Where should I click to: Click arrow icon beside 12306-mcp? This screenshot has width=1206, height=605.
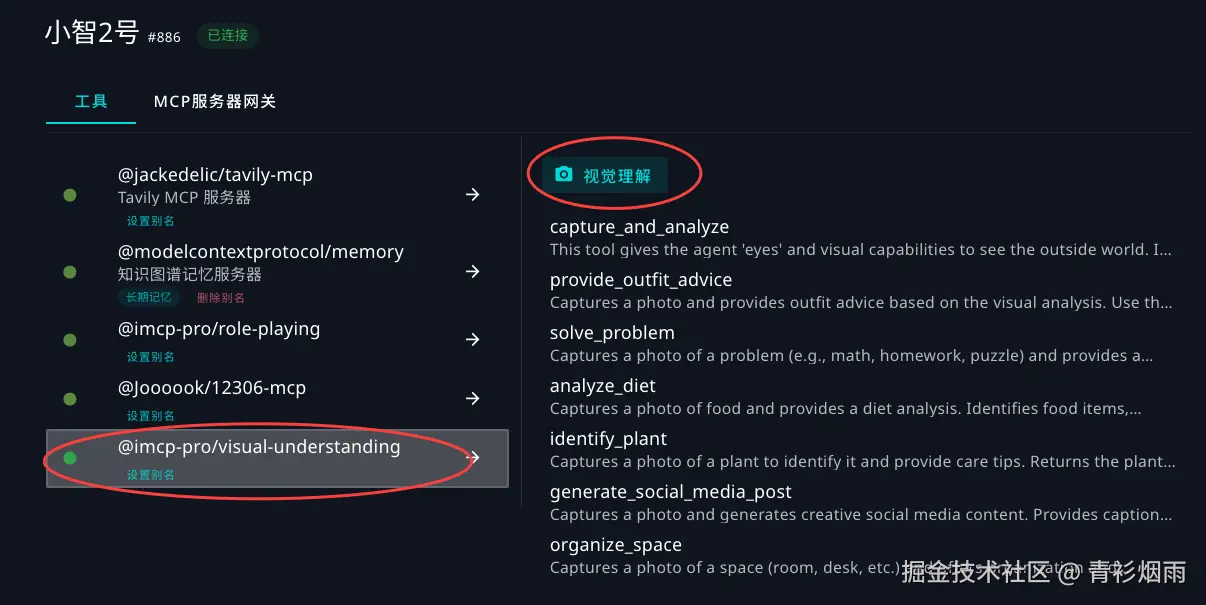pyautogui.click(x=473, y=399)
